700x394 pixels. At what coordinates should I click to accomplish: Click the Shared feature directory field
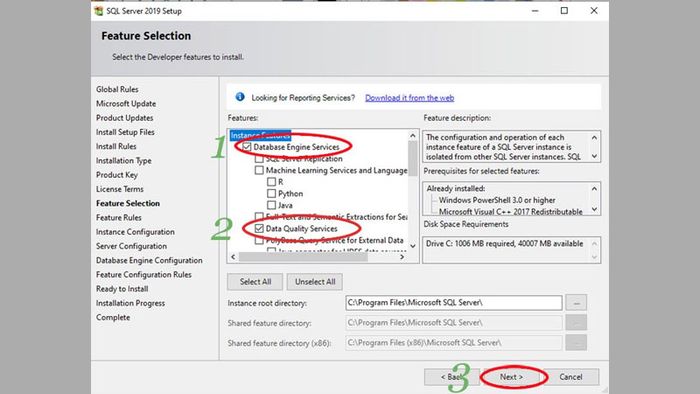[x=454, y=323]
